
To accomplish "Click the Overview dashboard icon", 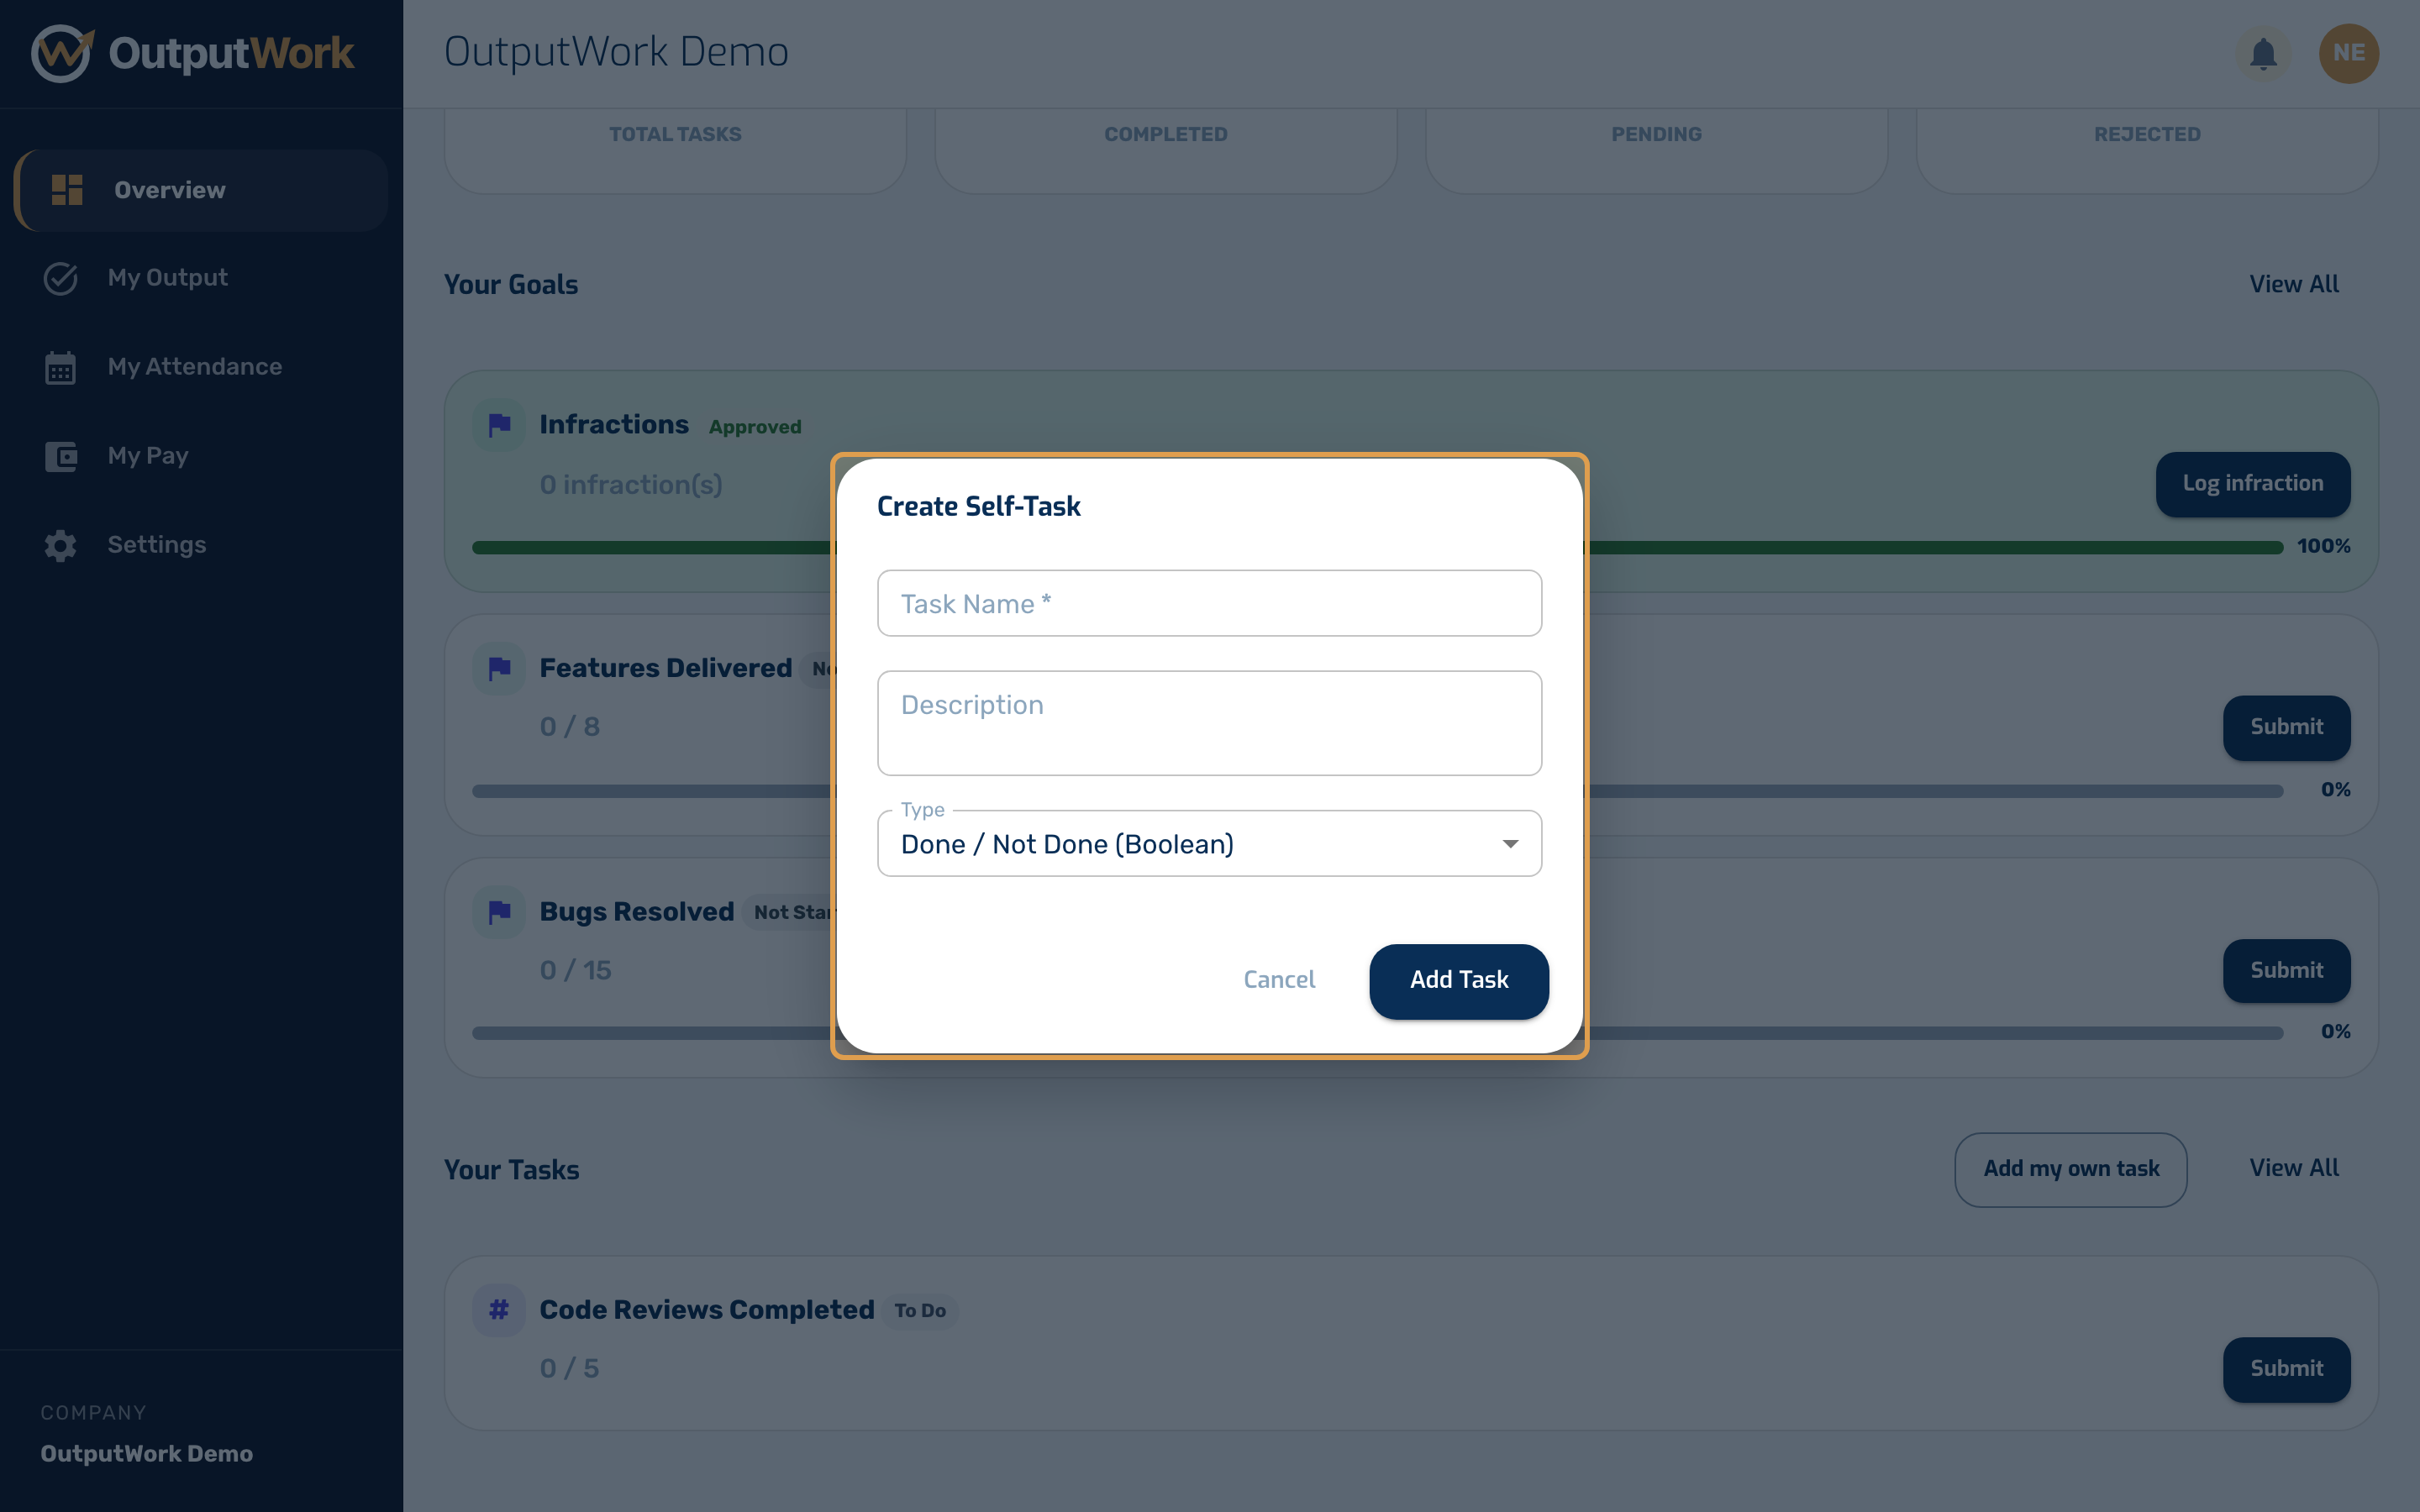I will pos(66,190).
